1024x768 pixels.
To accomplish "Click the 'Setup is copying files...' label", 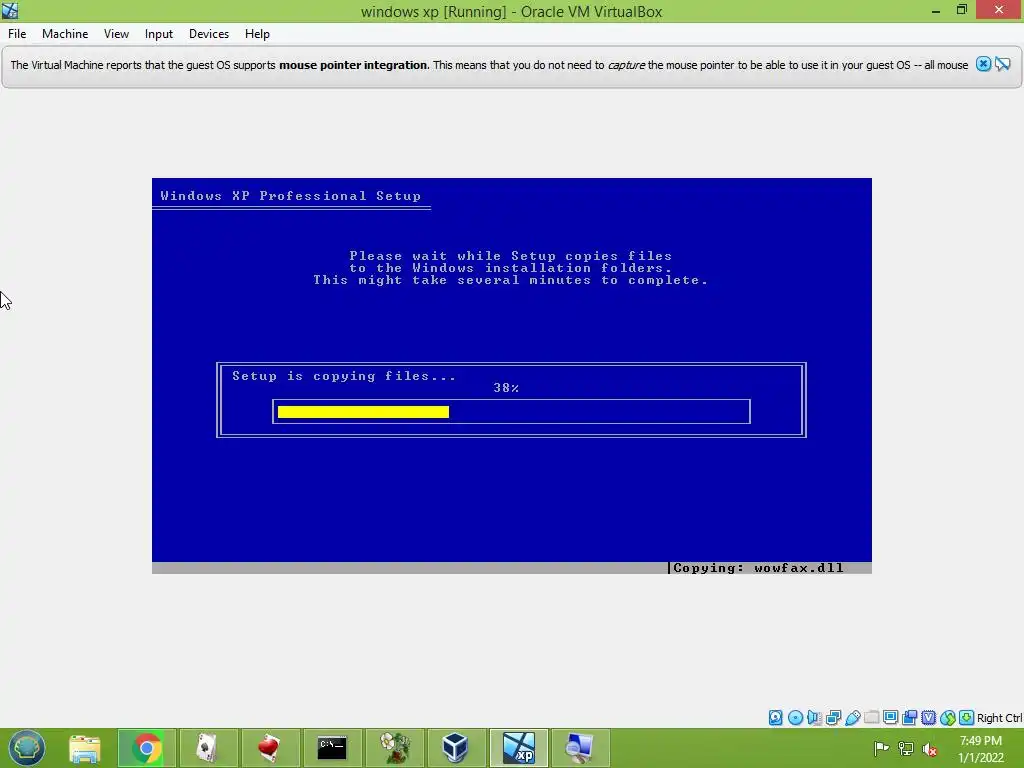I will tap(344, 376).
